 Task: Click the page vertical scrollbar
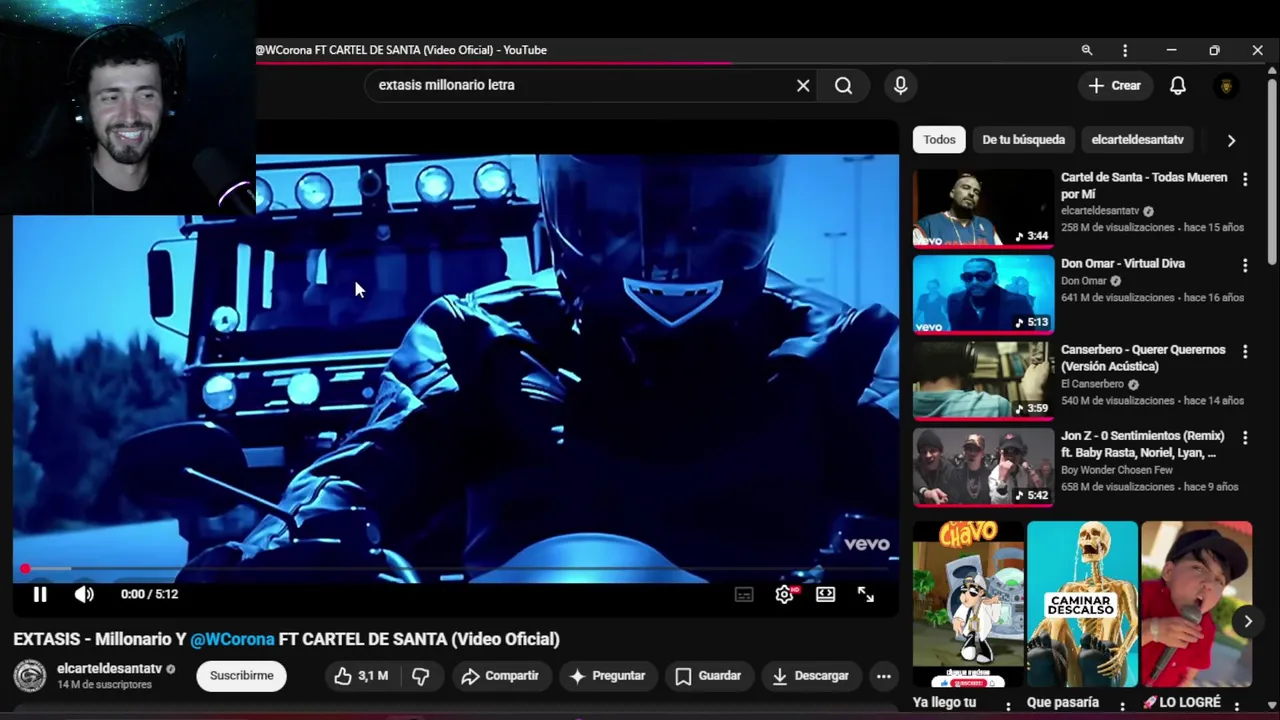(x=1272, y=170)
